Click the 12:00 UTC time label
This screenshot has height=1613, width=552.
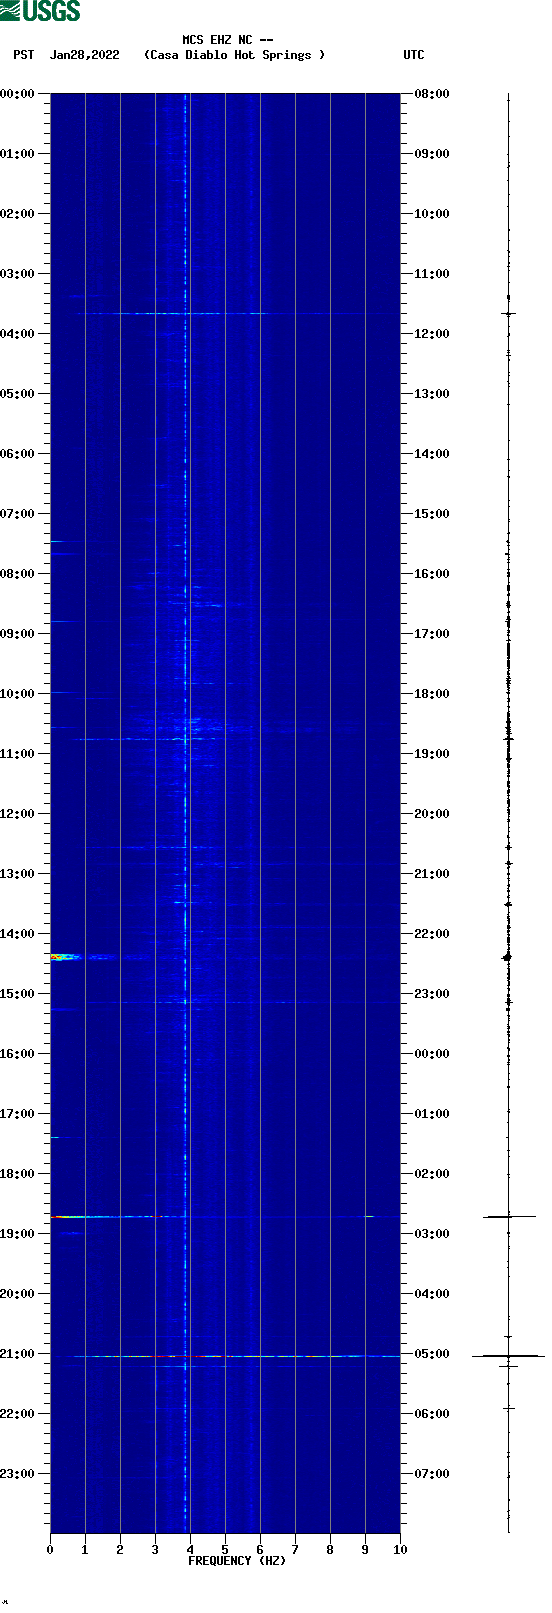432,334
